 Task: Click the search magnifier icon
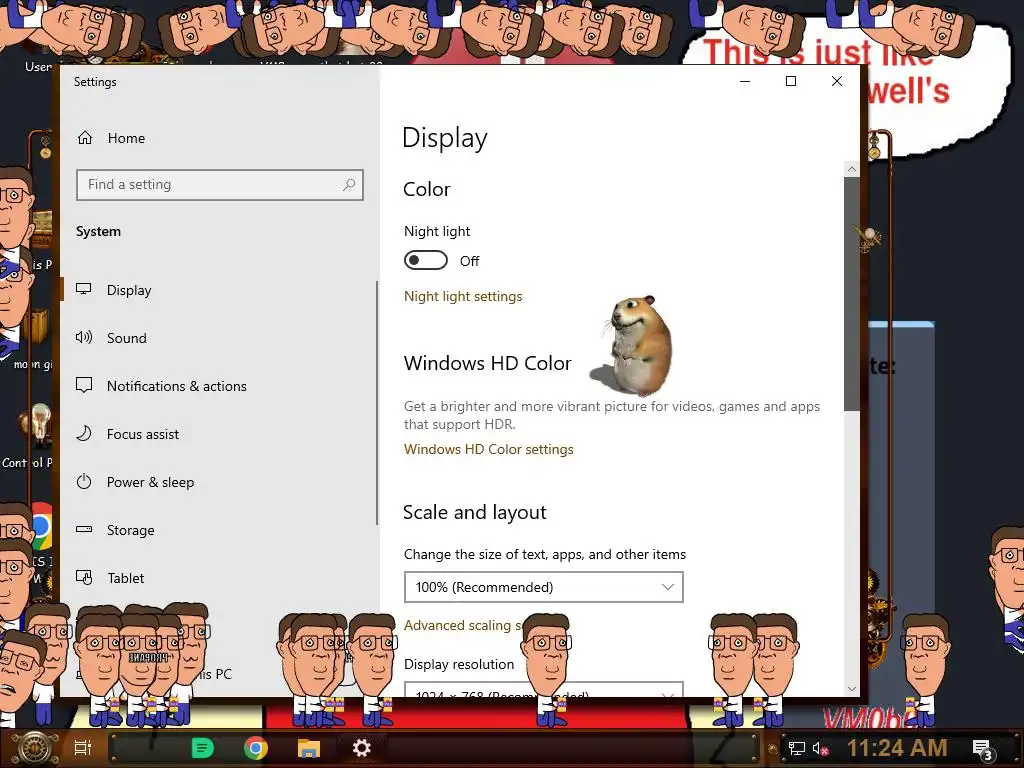pos(349,185)
